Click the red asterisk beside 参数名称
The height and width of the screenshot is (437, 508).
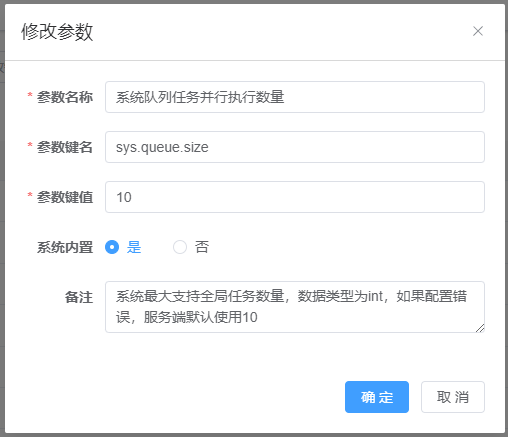tap(30, 96)
